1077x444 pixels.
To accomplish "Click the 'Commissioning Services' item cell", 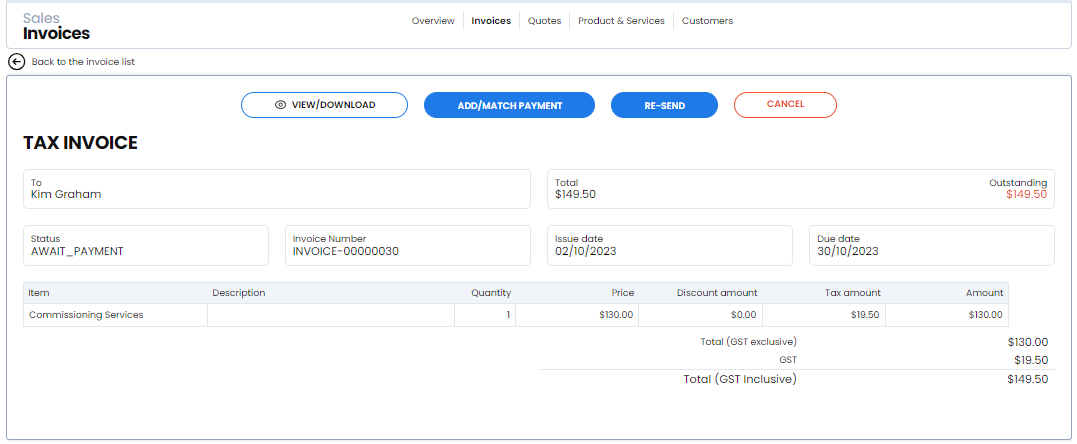I will pos(115,315).
